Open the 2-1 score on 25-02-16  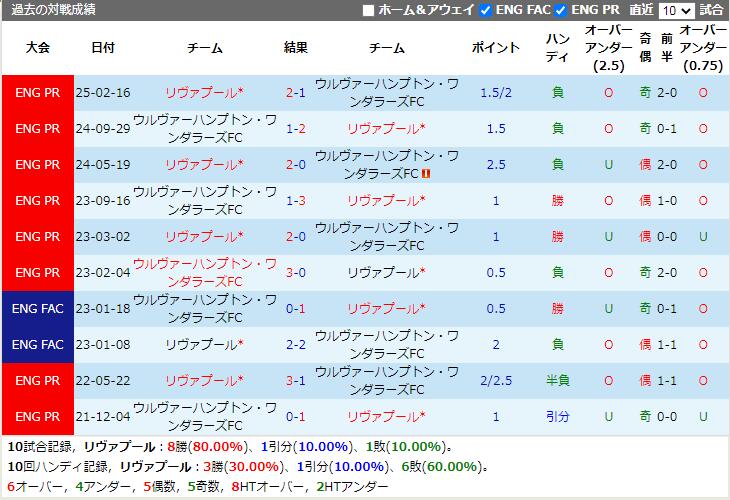(x=295, y=93)
